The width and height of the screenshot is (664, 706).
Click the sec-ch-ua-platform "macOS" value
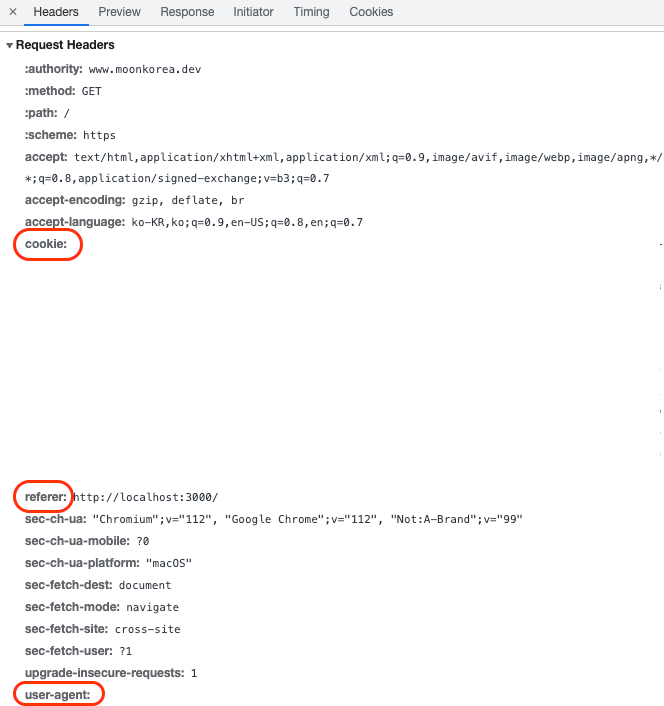(169, 563)
